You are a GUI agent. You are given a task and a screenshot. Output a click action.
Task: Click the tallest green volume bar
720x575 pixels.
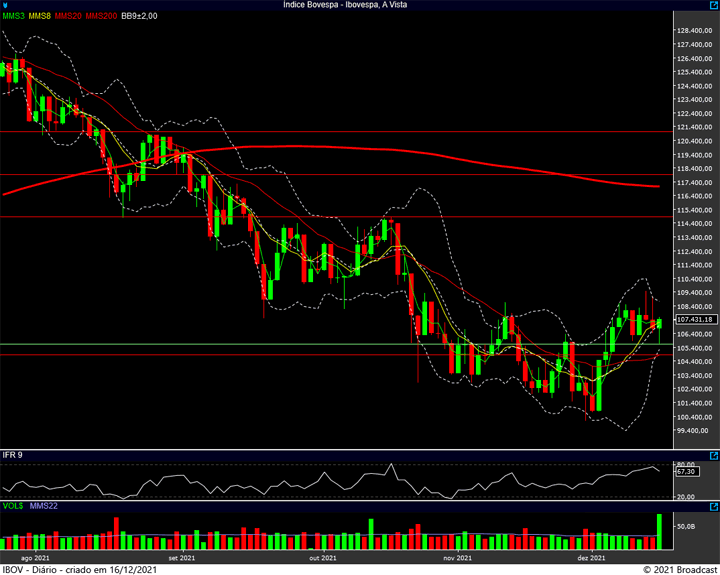tap(659, 532)
